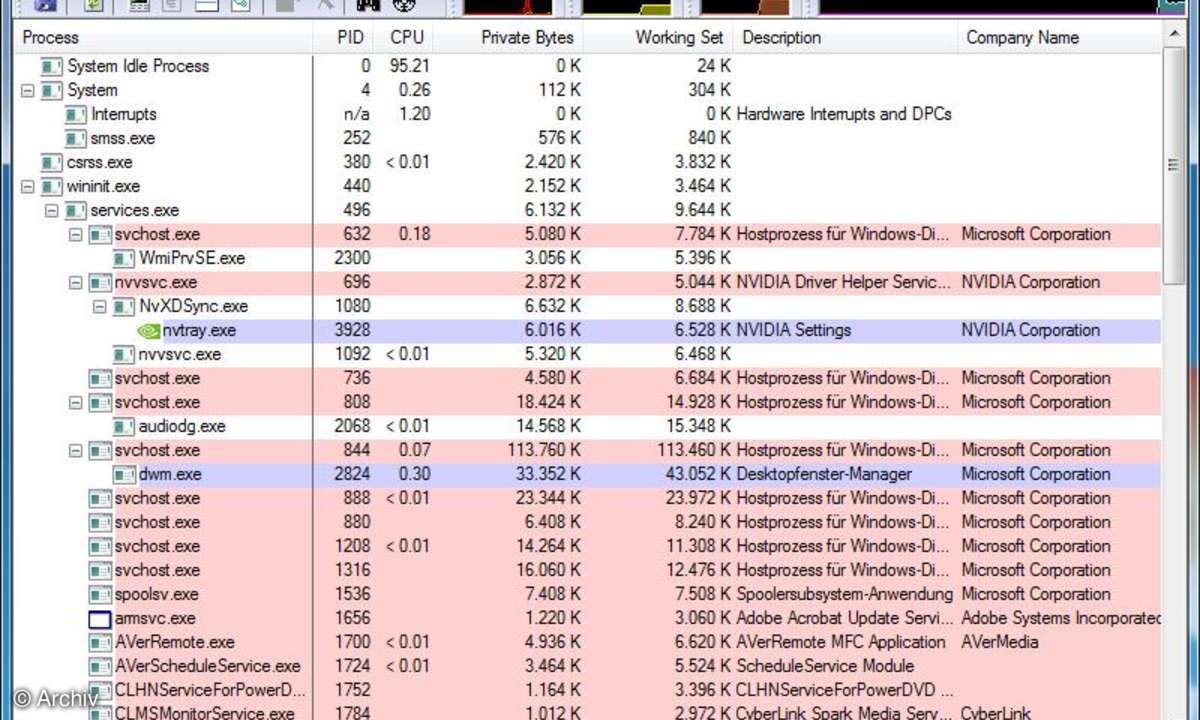The image size is (1200, 720).
Task: Click the icon of svchost.exe PID 1208
Action: (100, 546)
